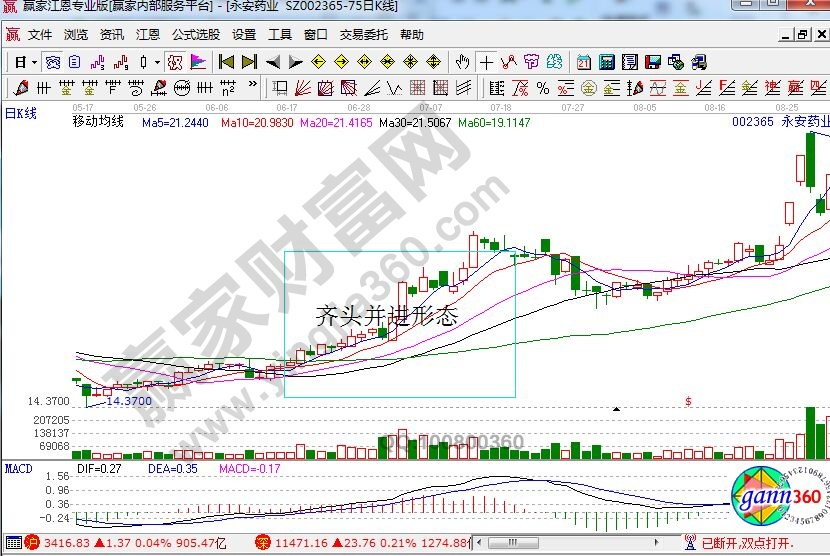Click the 已断开,双点打开 connection status
Image resolution: width=830 pixels, height=556 pixels.
click(746, 544)
